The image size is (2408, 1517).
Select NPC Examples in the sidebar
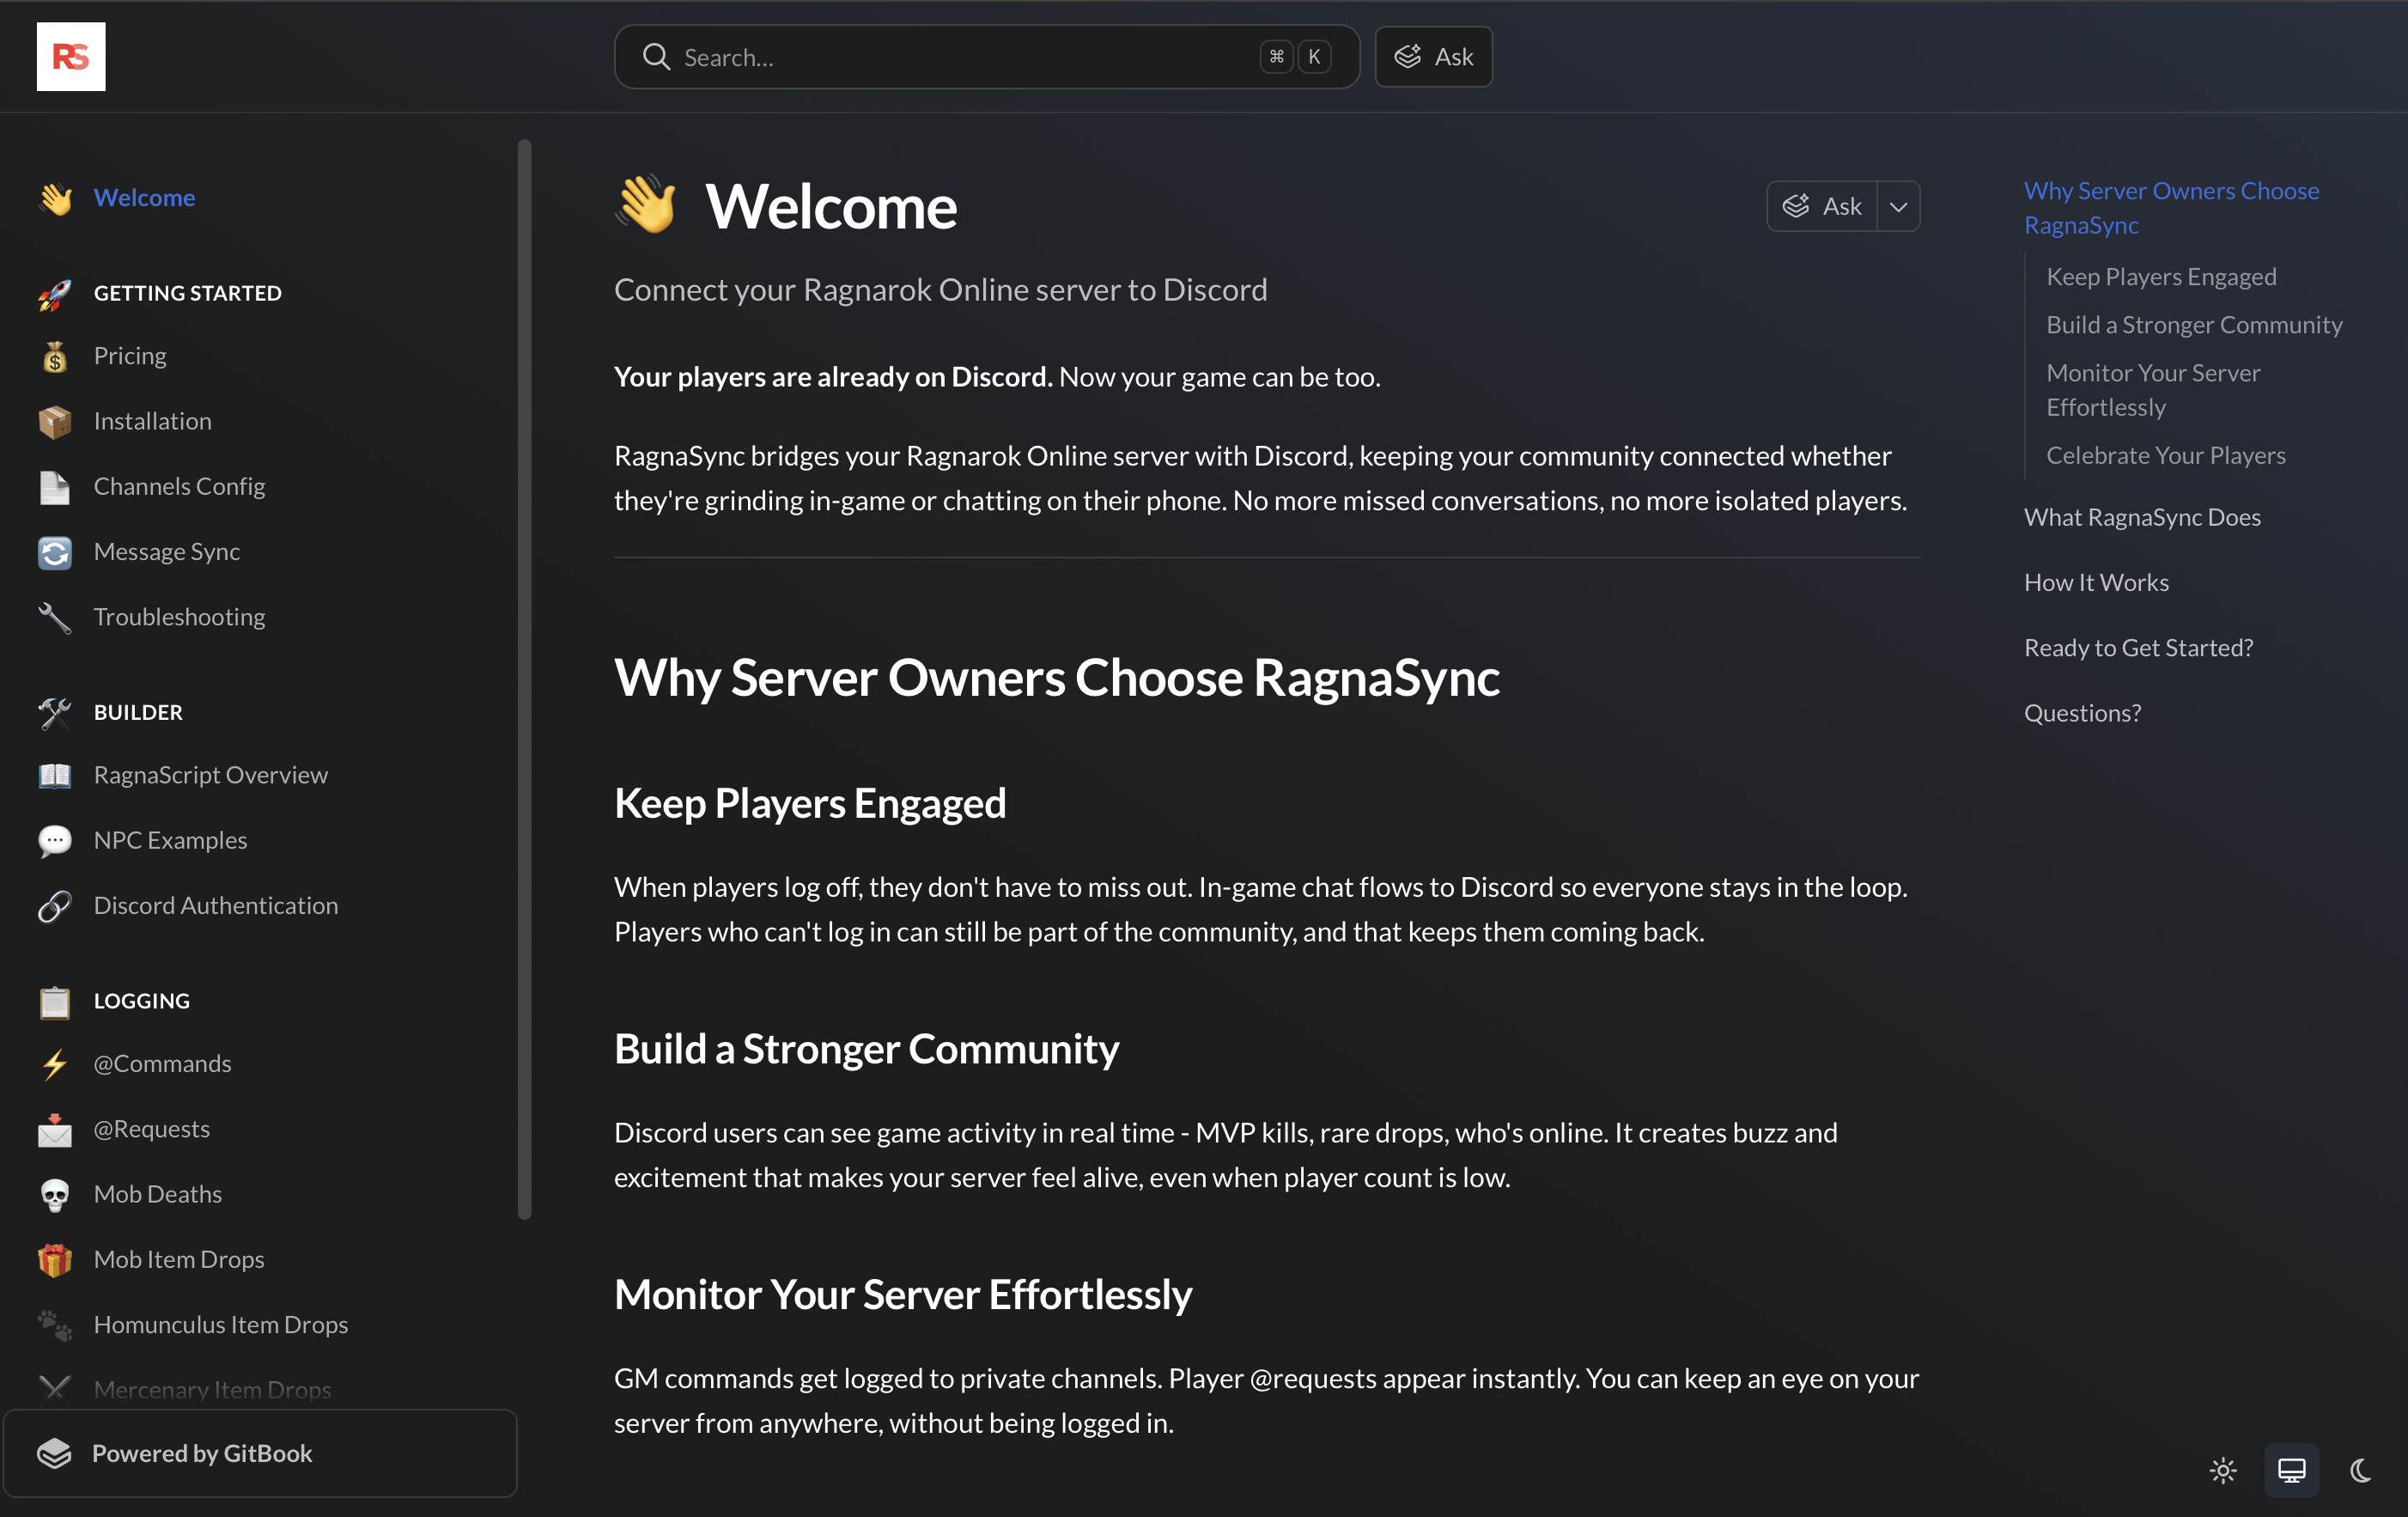coord(170,840)
